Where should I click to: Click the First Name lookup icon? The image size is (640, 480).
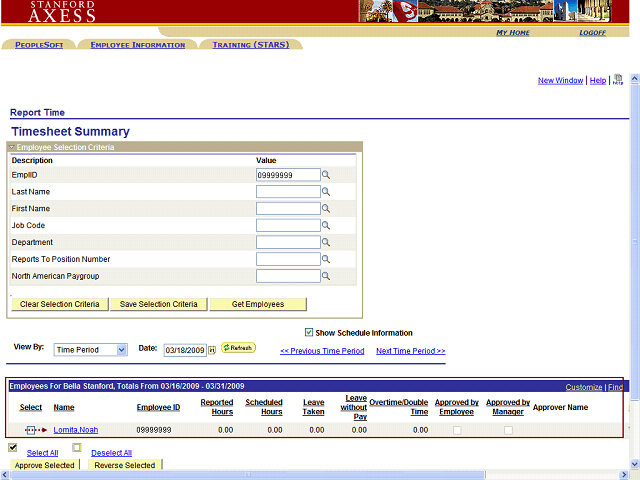326,209
